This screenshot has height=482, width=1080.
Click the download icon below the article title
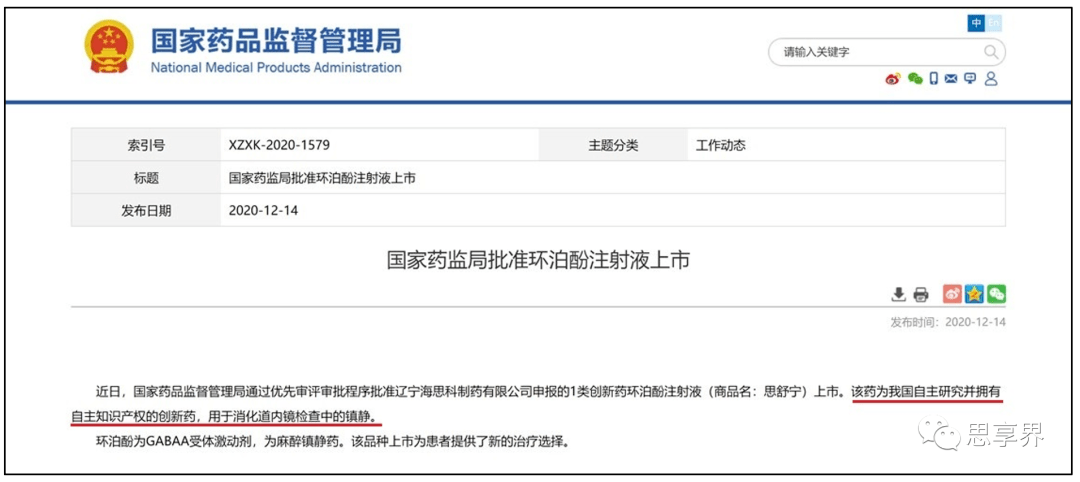pos(898,295)
